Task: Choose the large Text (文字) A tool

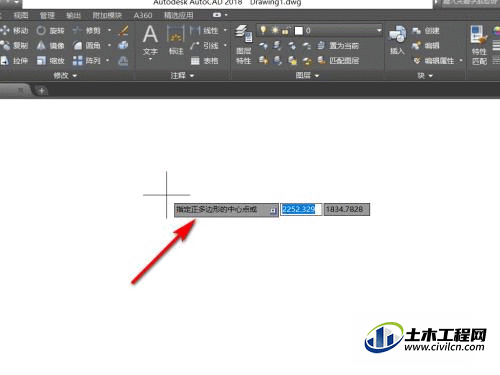Action: [150, 40]
